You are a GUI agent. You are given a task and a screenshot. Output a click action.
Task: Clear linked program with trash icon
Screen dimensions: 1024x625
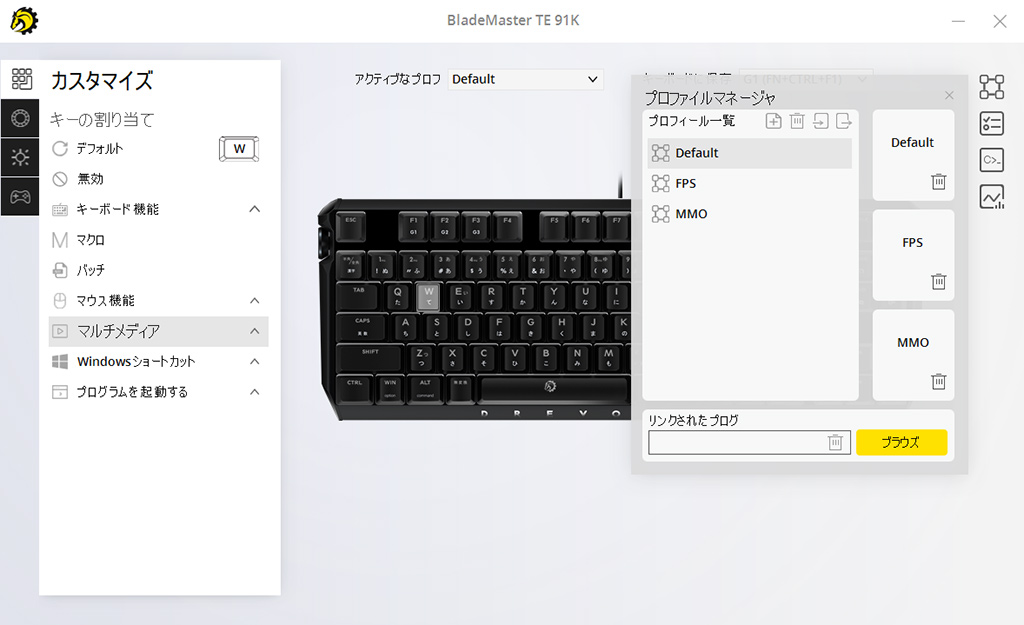click(835, 443)
